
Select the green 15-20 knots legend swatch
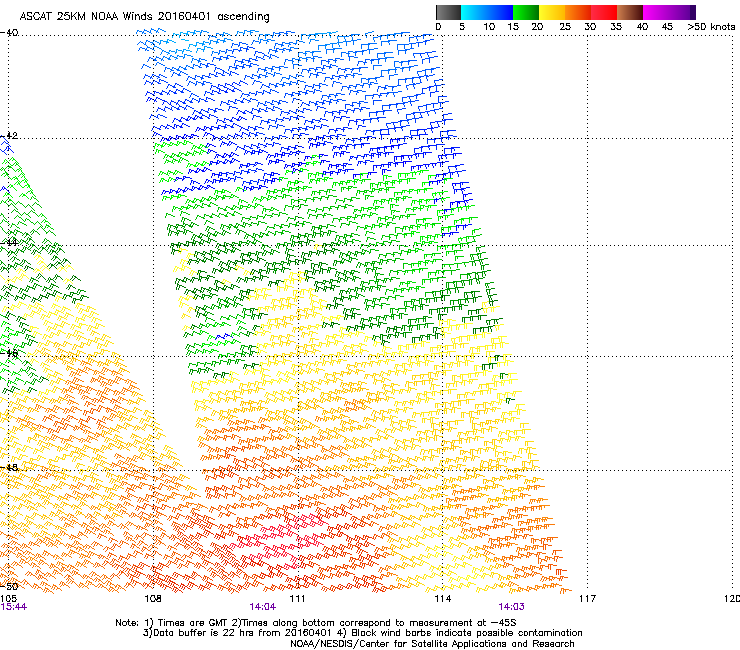[x=526, y=12]
